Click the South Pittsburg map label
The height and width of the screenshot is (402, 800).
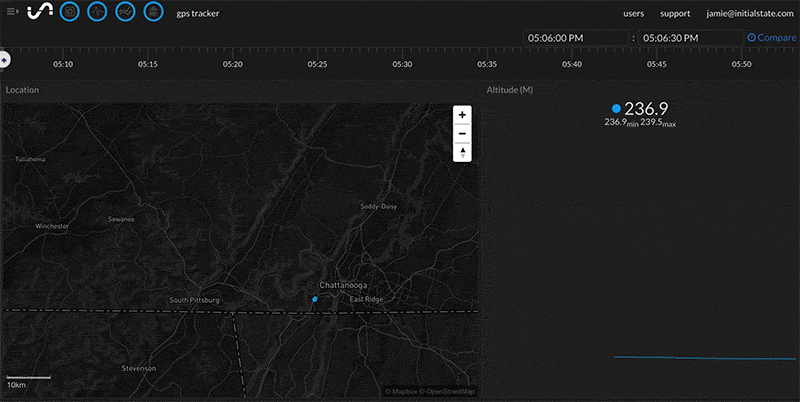(x=194, y=300)
